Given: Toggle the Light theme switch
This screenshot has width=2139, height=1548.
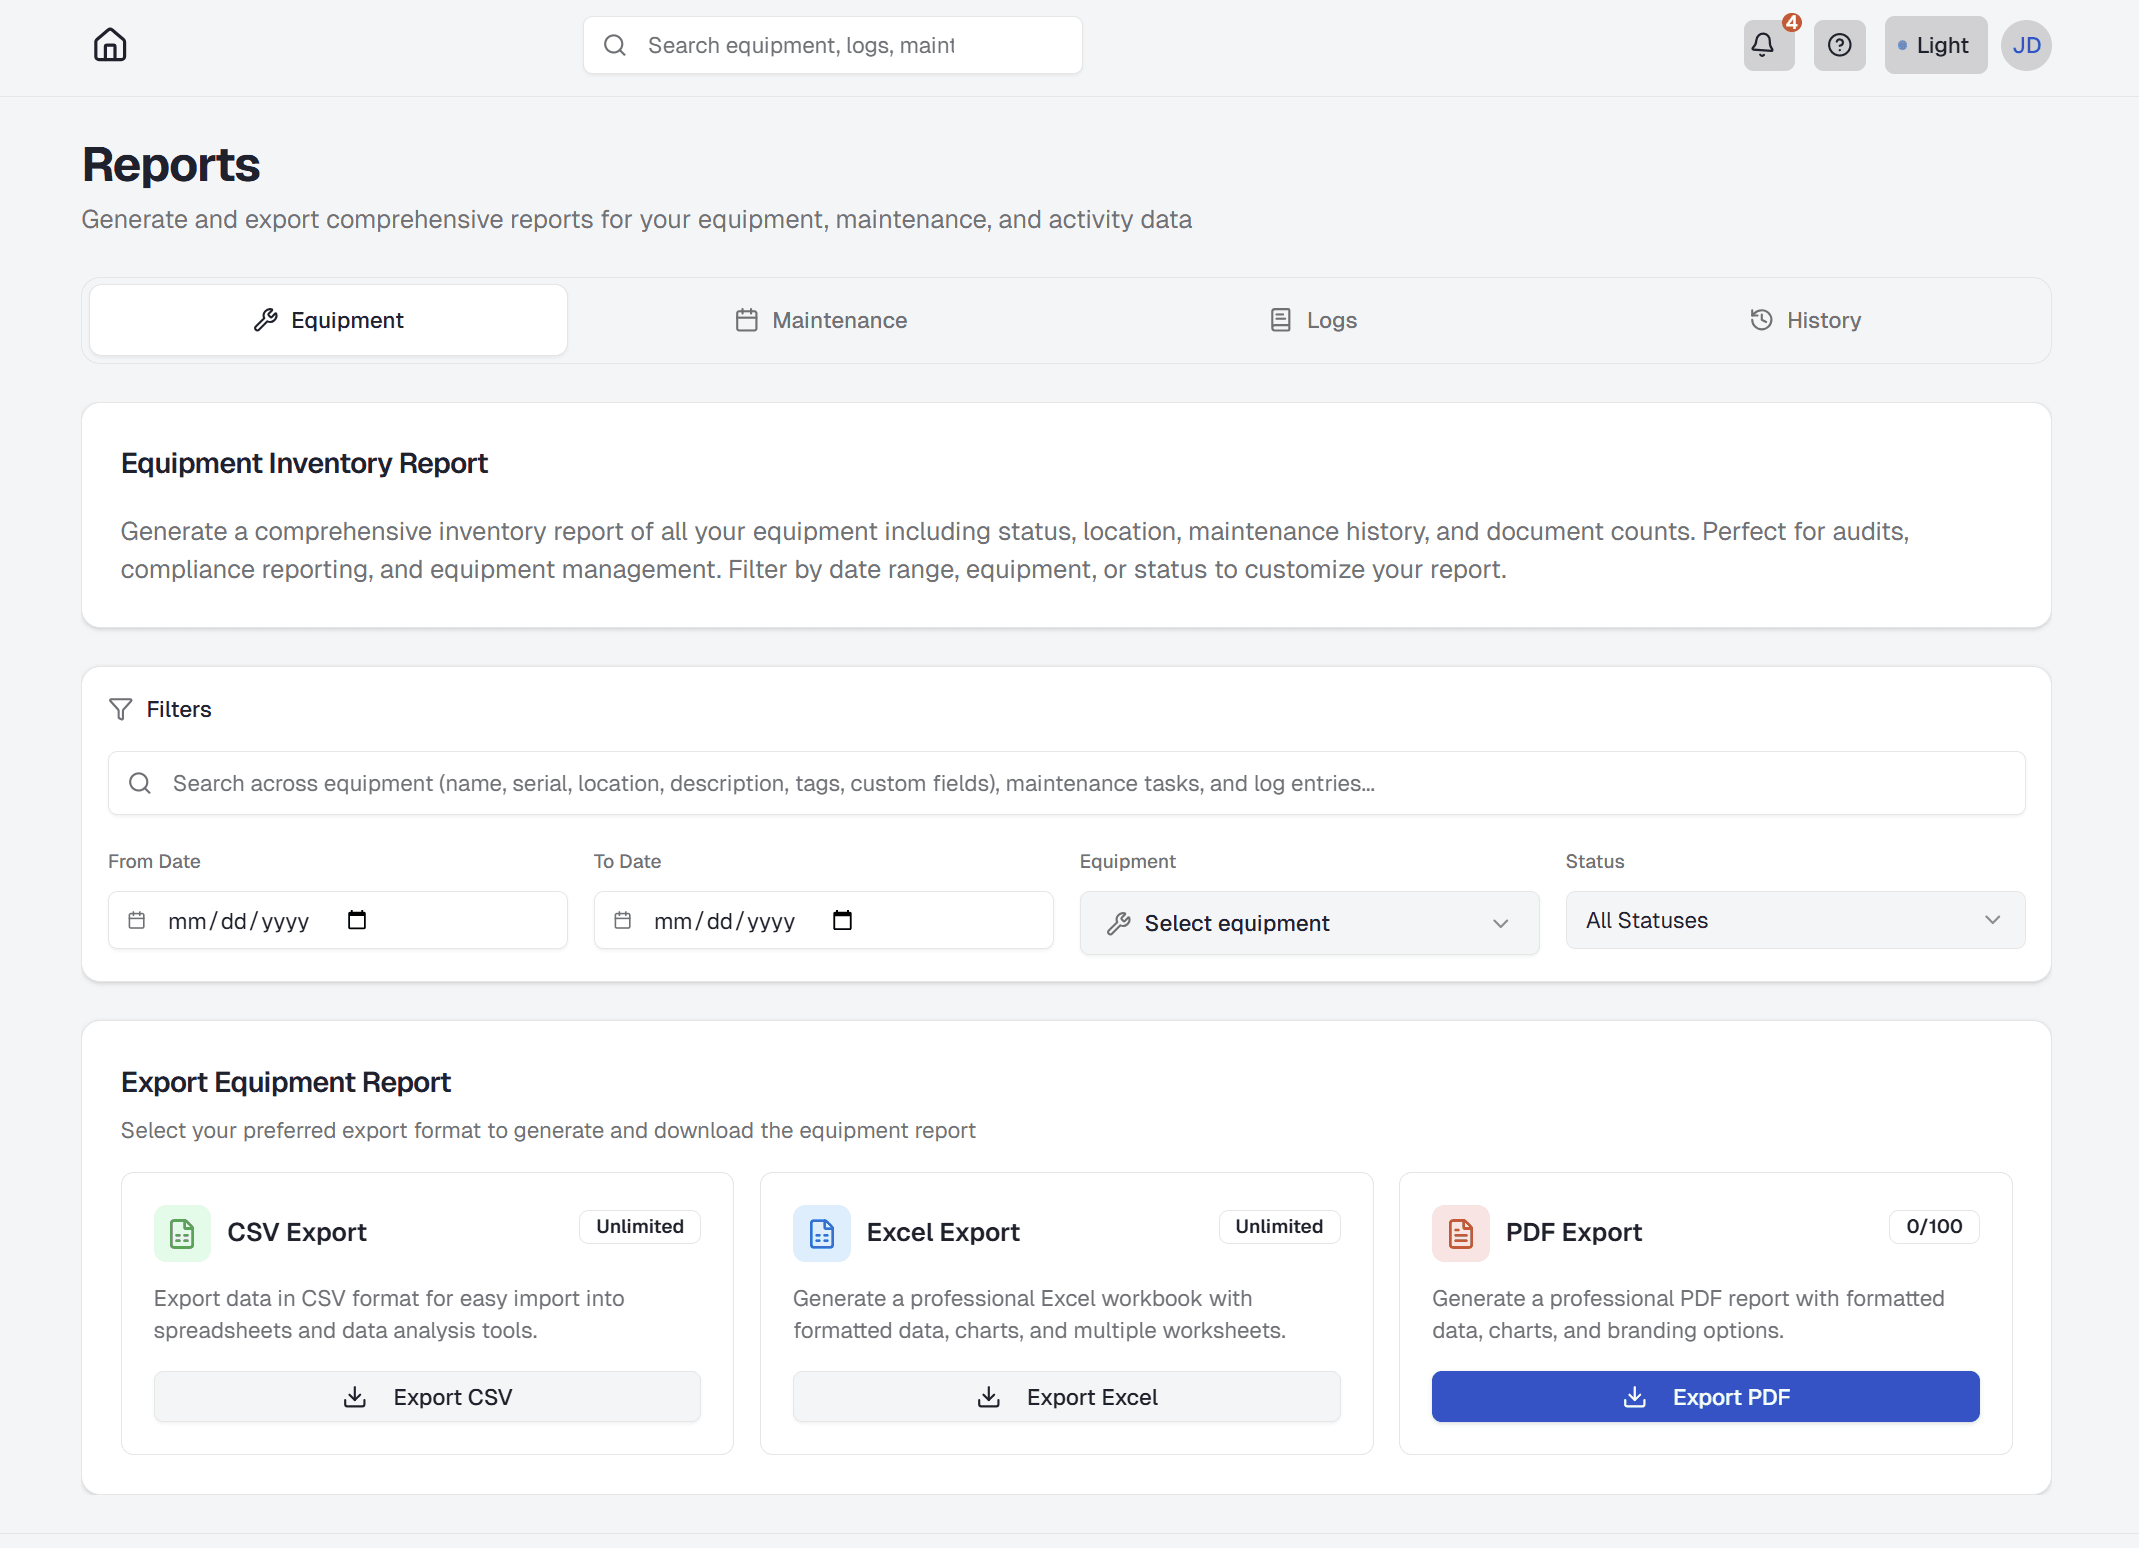Looking at the screenshot, I should (x=1934, y=45).
